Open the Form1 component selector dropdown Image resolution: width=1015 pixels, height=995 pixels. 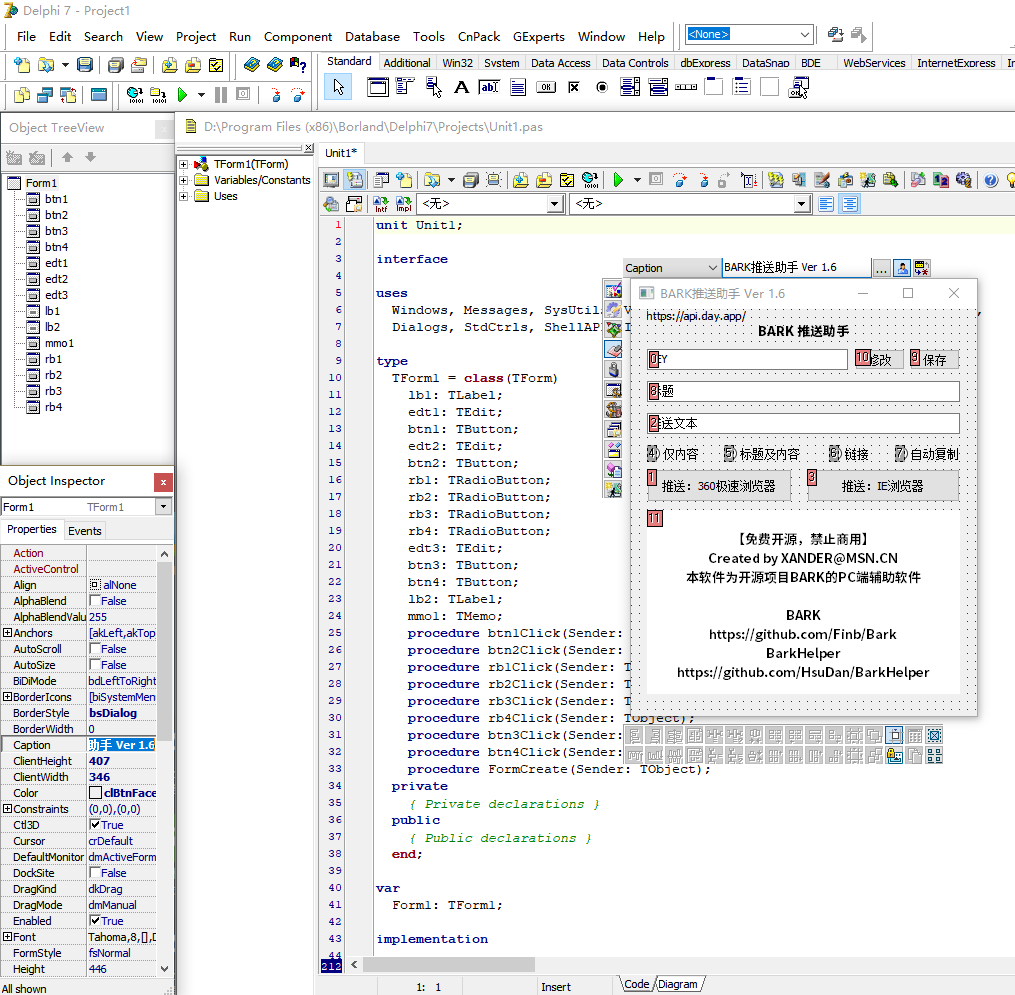point(164,507)
